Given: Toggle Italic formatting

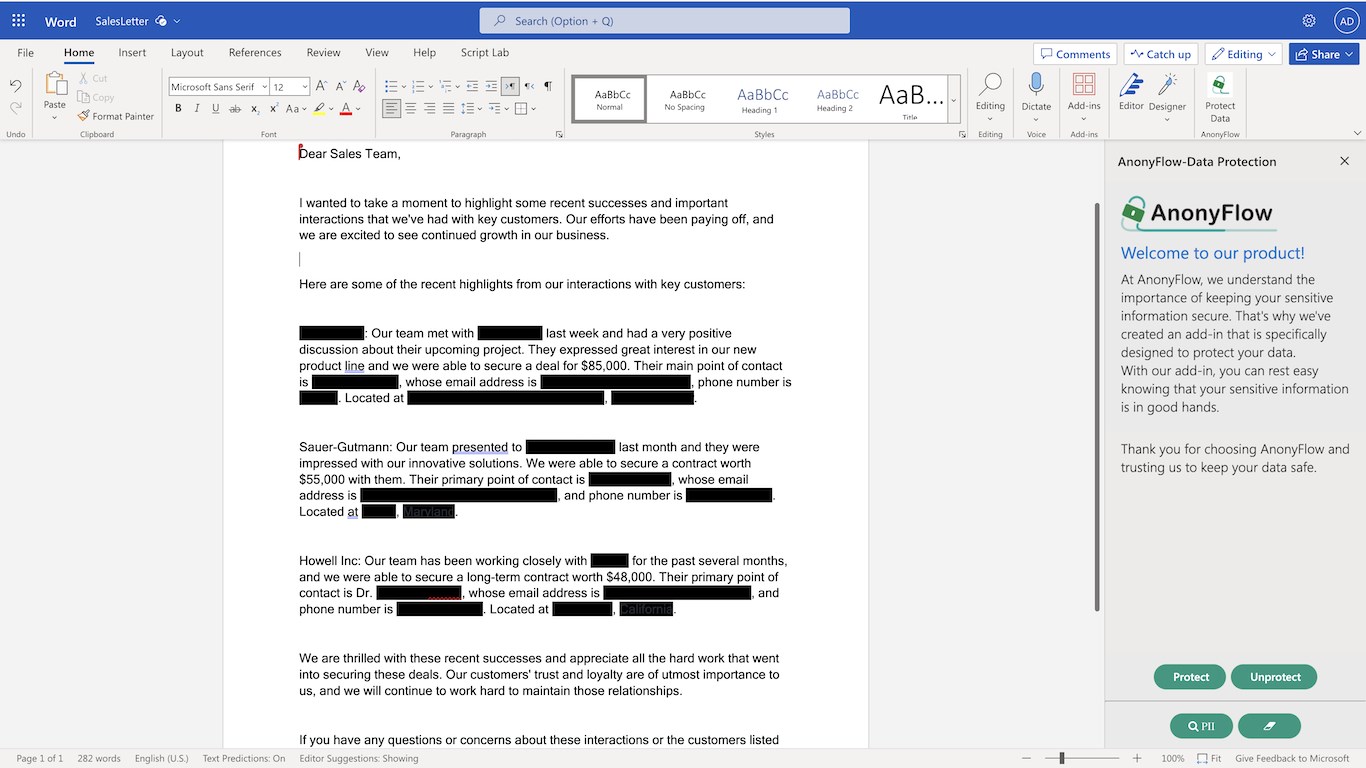Looking at the screenshot, I should point(197,109).
